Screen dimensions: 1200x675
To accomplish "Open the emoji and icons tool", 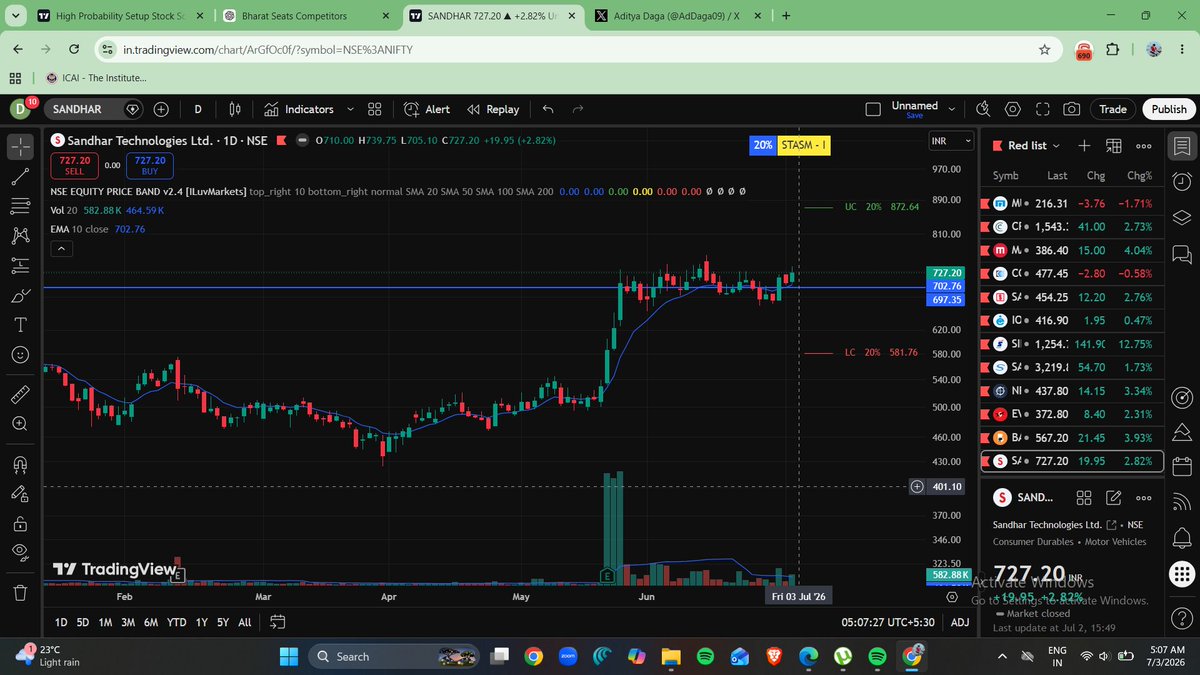I will point(20,355).
